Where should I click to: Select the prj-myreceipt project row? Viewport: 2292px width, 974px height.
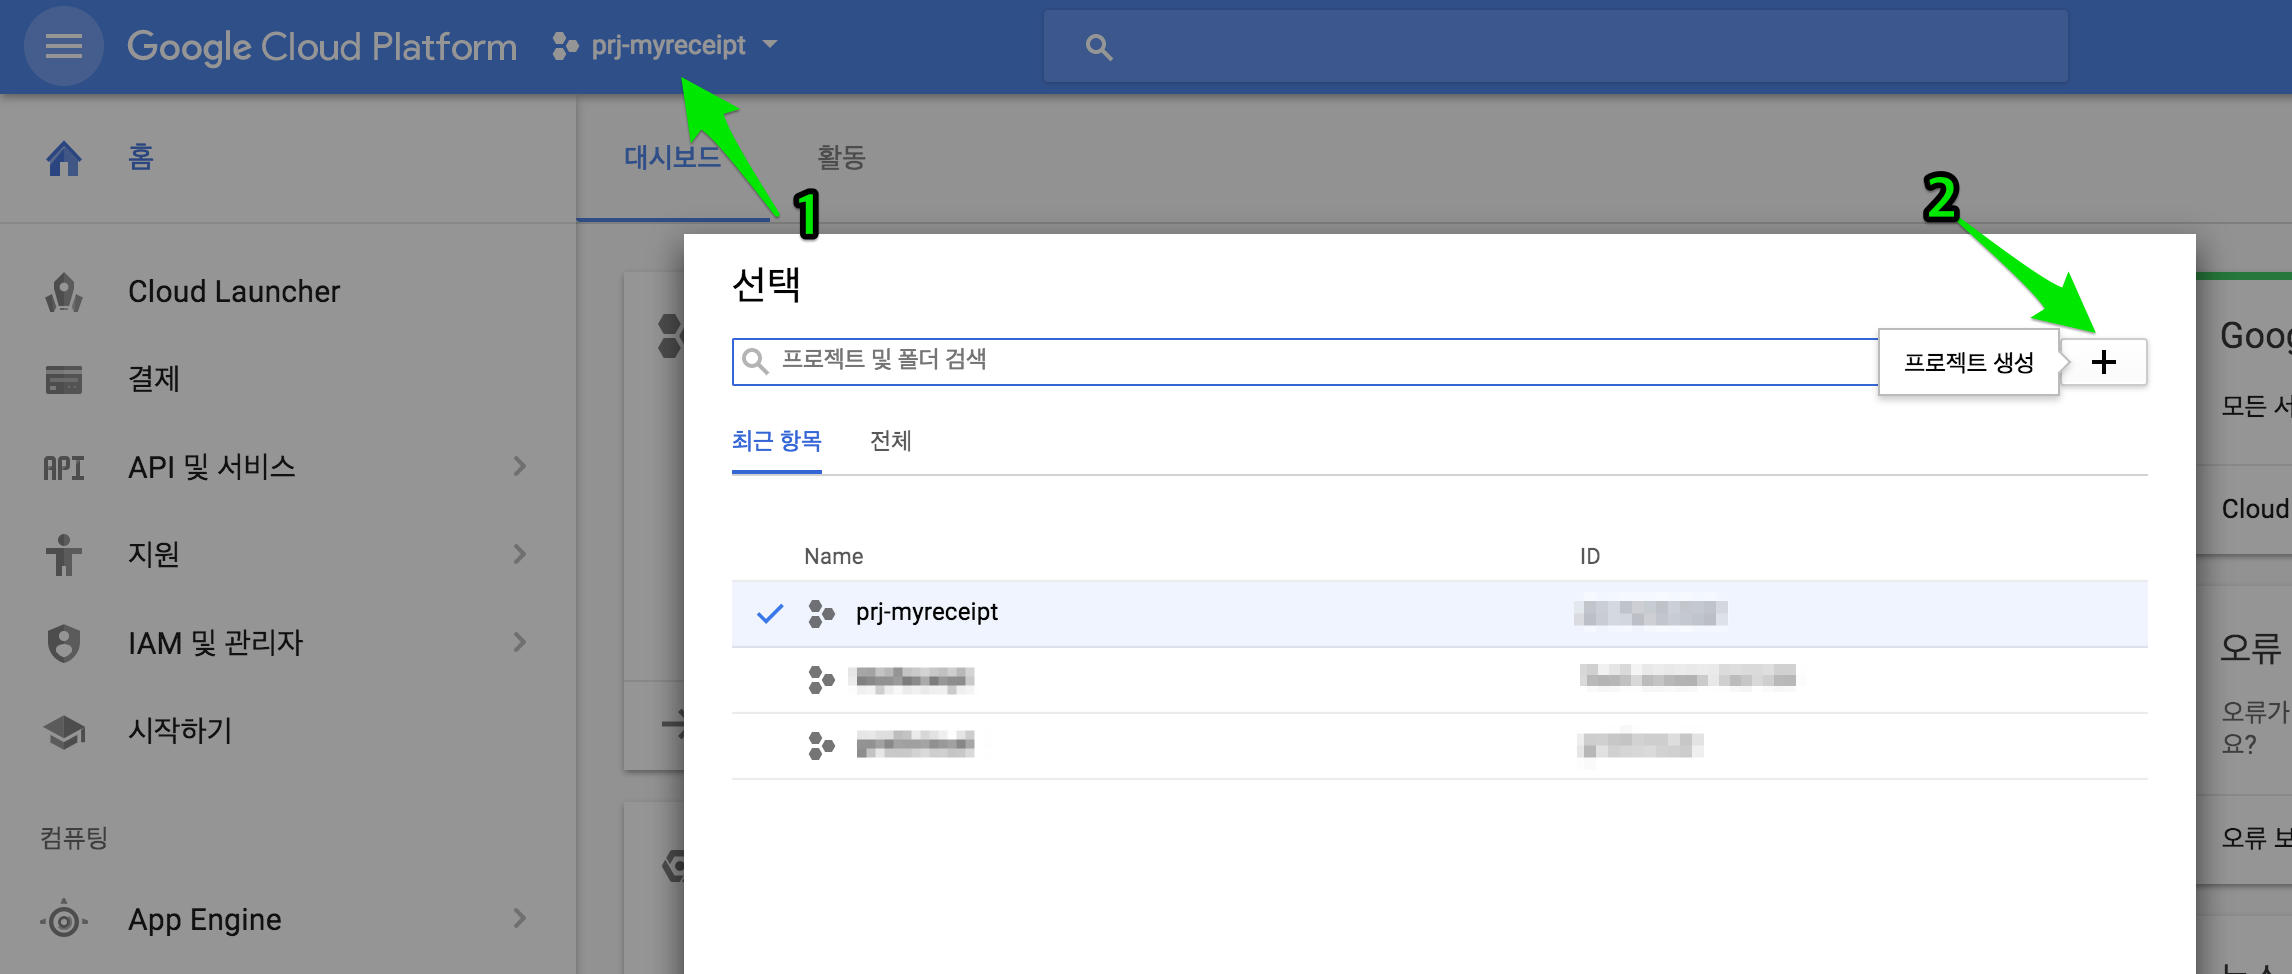(1440, 613)
